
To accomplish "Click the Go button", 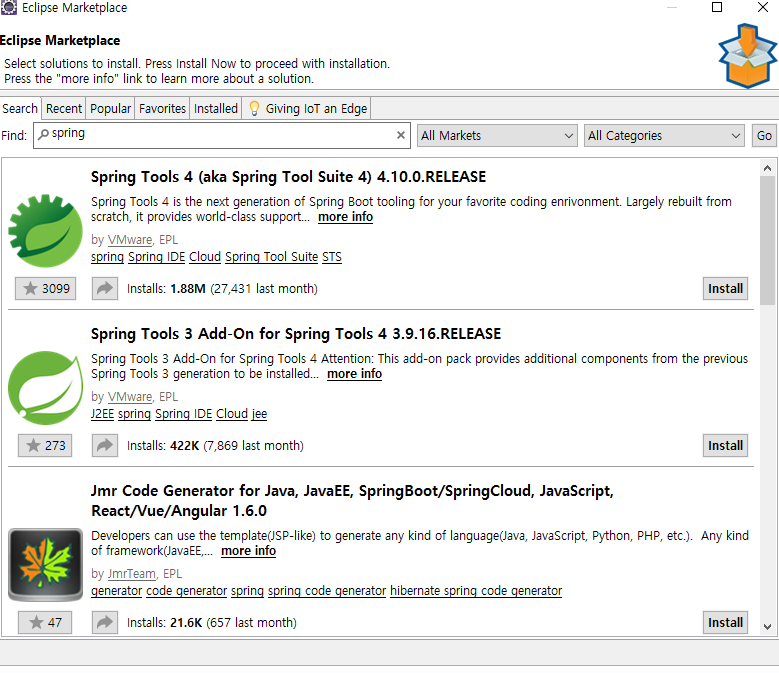I will click(764, 136).
